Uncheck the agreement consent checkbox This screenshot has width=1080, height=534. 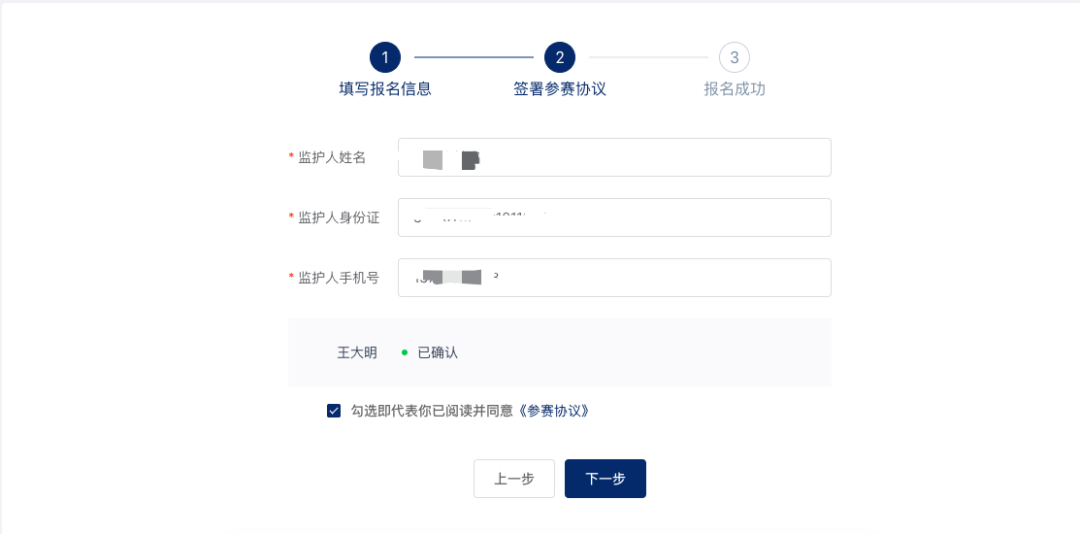tap(334, 411)
